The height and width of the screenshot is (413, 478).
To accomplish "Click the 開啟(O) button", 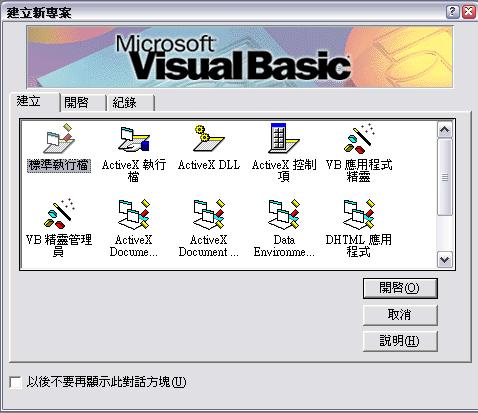I will tap(400, 288).
